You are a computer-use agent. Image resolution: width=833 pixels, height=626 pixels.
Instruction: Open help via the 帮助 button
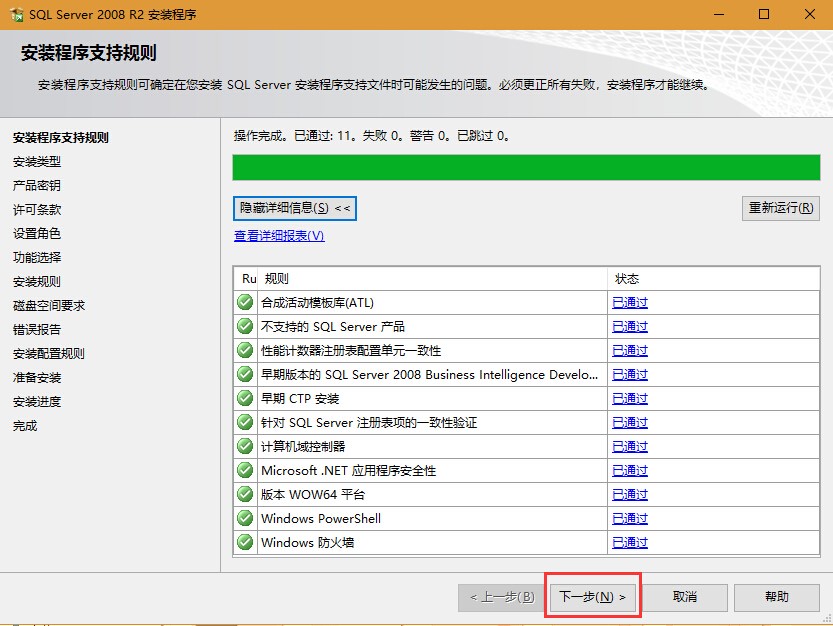point(777,597)
